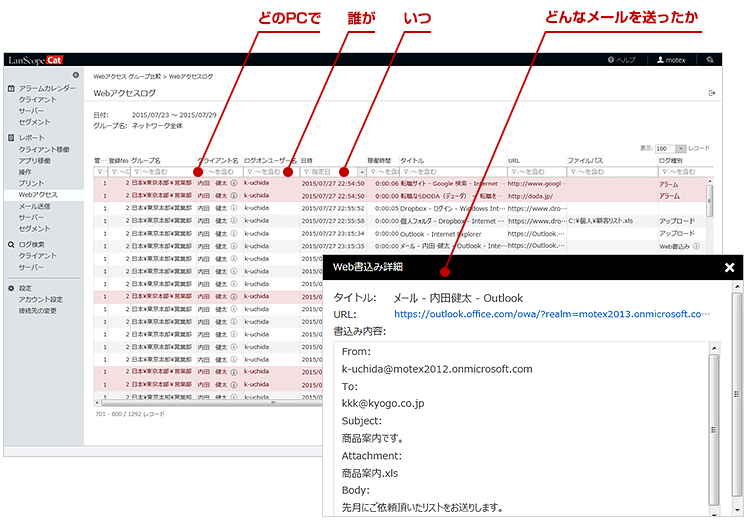Click the 2015/07/27 22:55:52 date cell
The image size is (747, 521).
tap(333, 208)
